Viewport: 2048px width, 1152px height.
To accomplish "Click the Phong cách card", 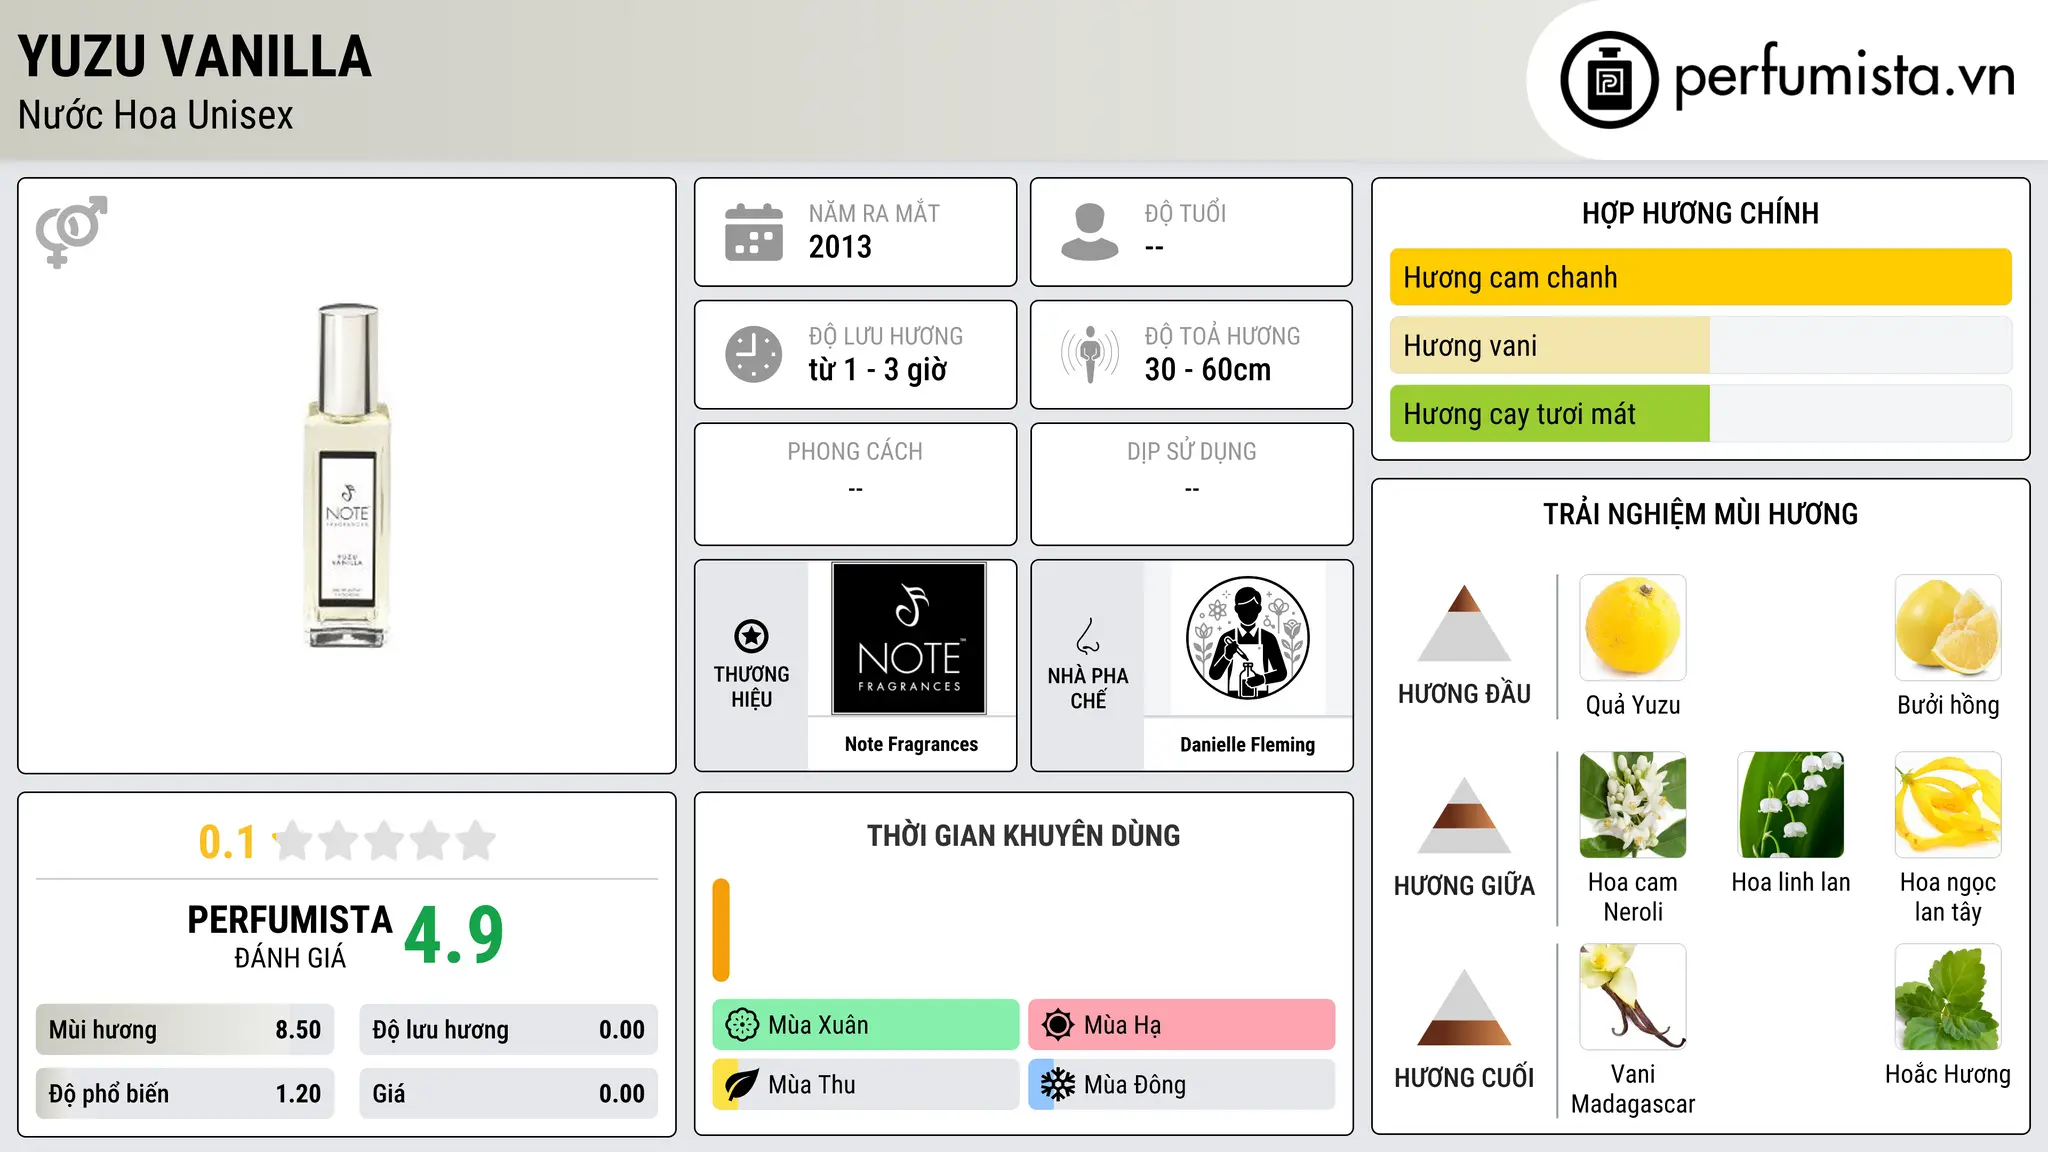I will [855, 484].
